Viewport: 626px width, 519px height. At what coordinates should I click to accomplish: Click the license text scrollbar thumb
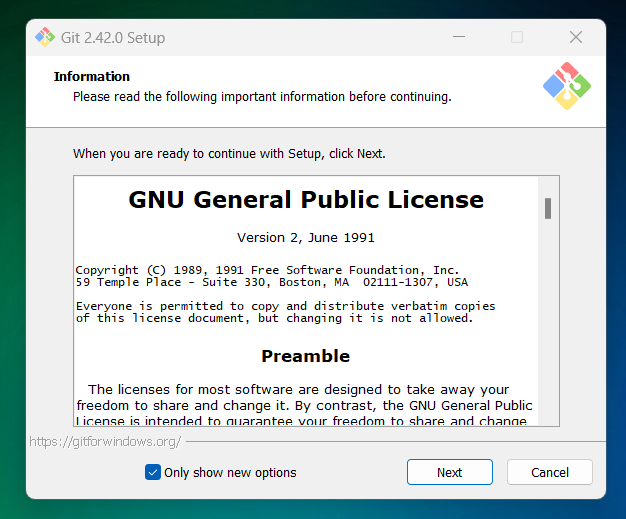548,208
